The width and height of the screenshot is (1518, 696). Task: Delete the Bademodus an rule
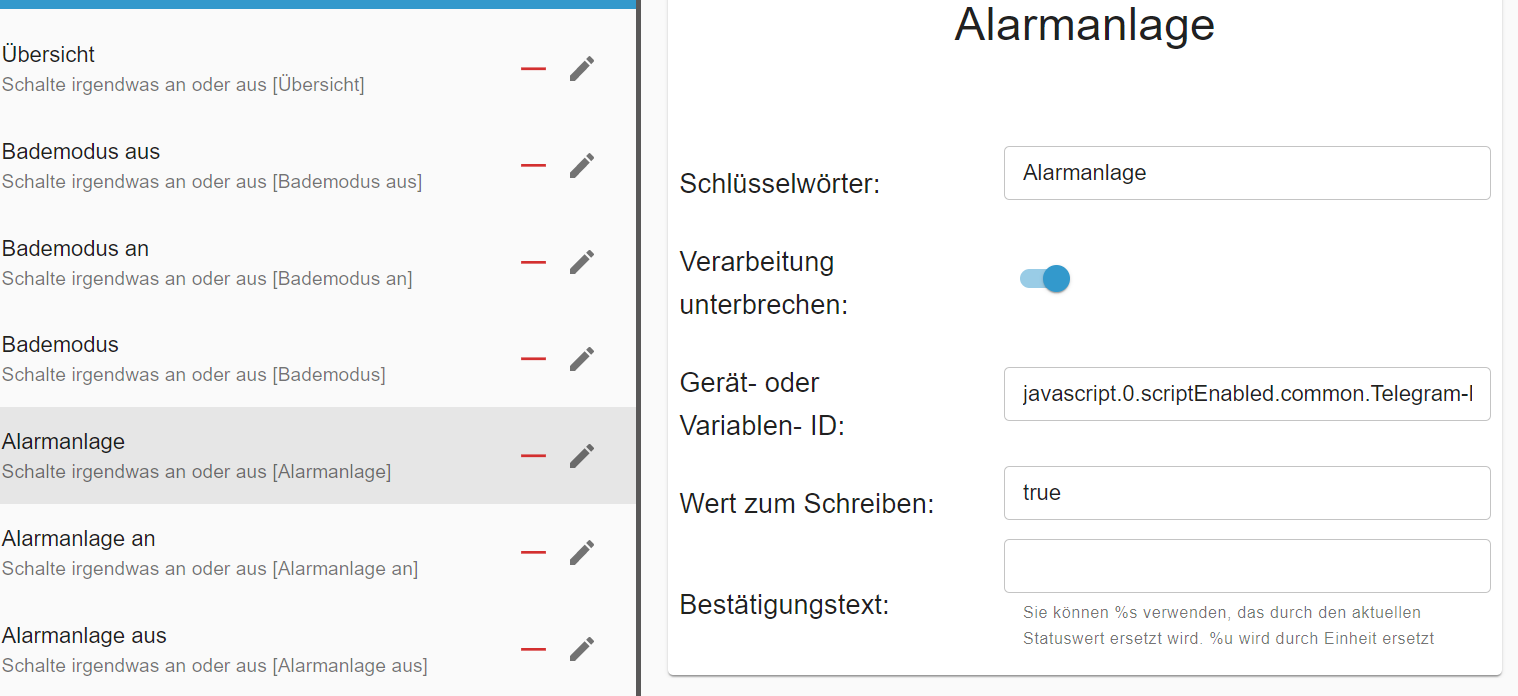533,262
